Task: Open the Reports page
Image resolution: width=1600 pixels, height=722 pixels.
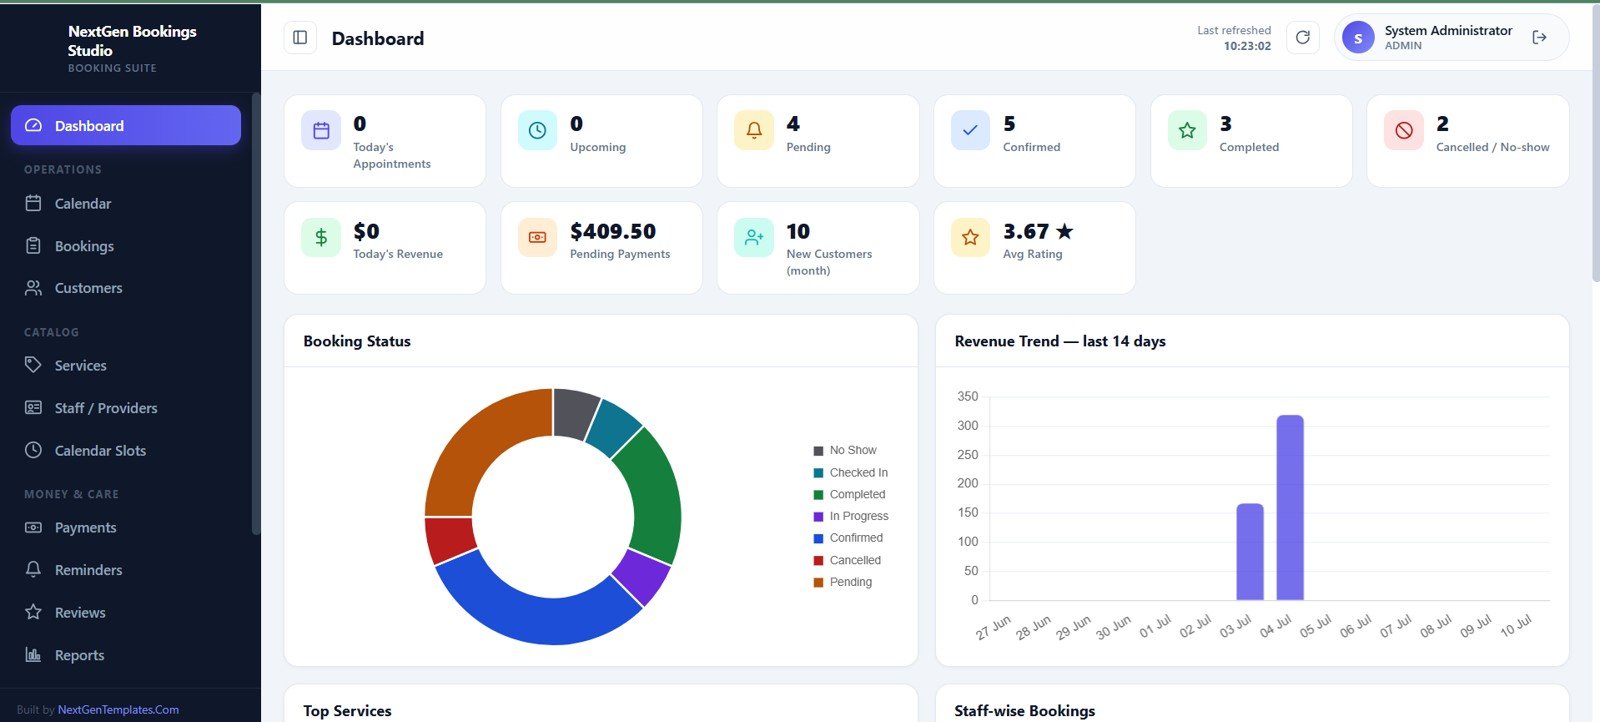Action: (126, 655)
